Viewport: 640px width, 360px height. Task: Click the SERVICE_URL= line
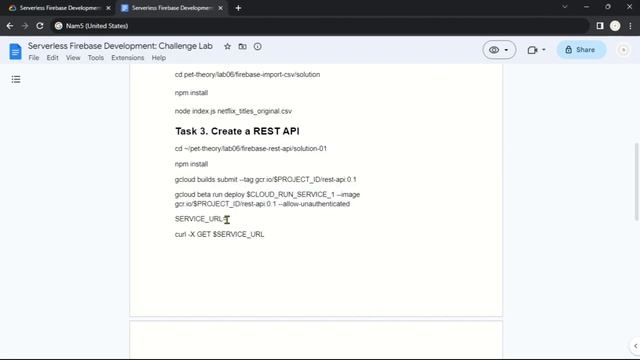point(200,219)
